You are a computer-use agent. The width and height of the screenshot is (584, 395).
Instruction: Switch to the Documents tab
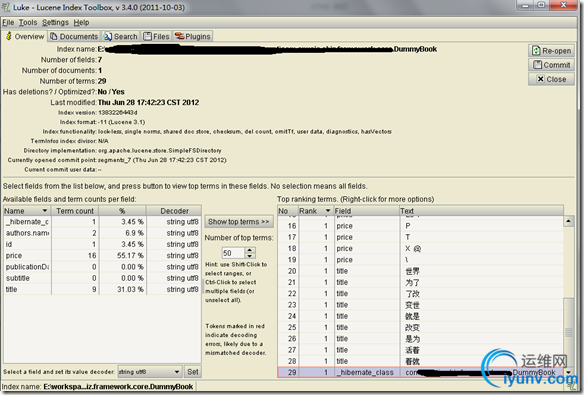74,36
